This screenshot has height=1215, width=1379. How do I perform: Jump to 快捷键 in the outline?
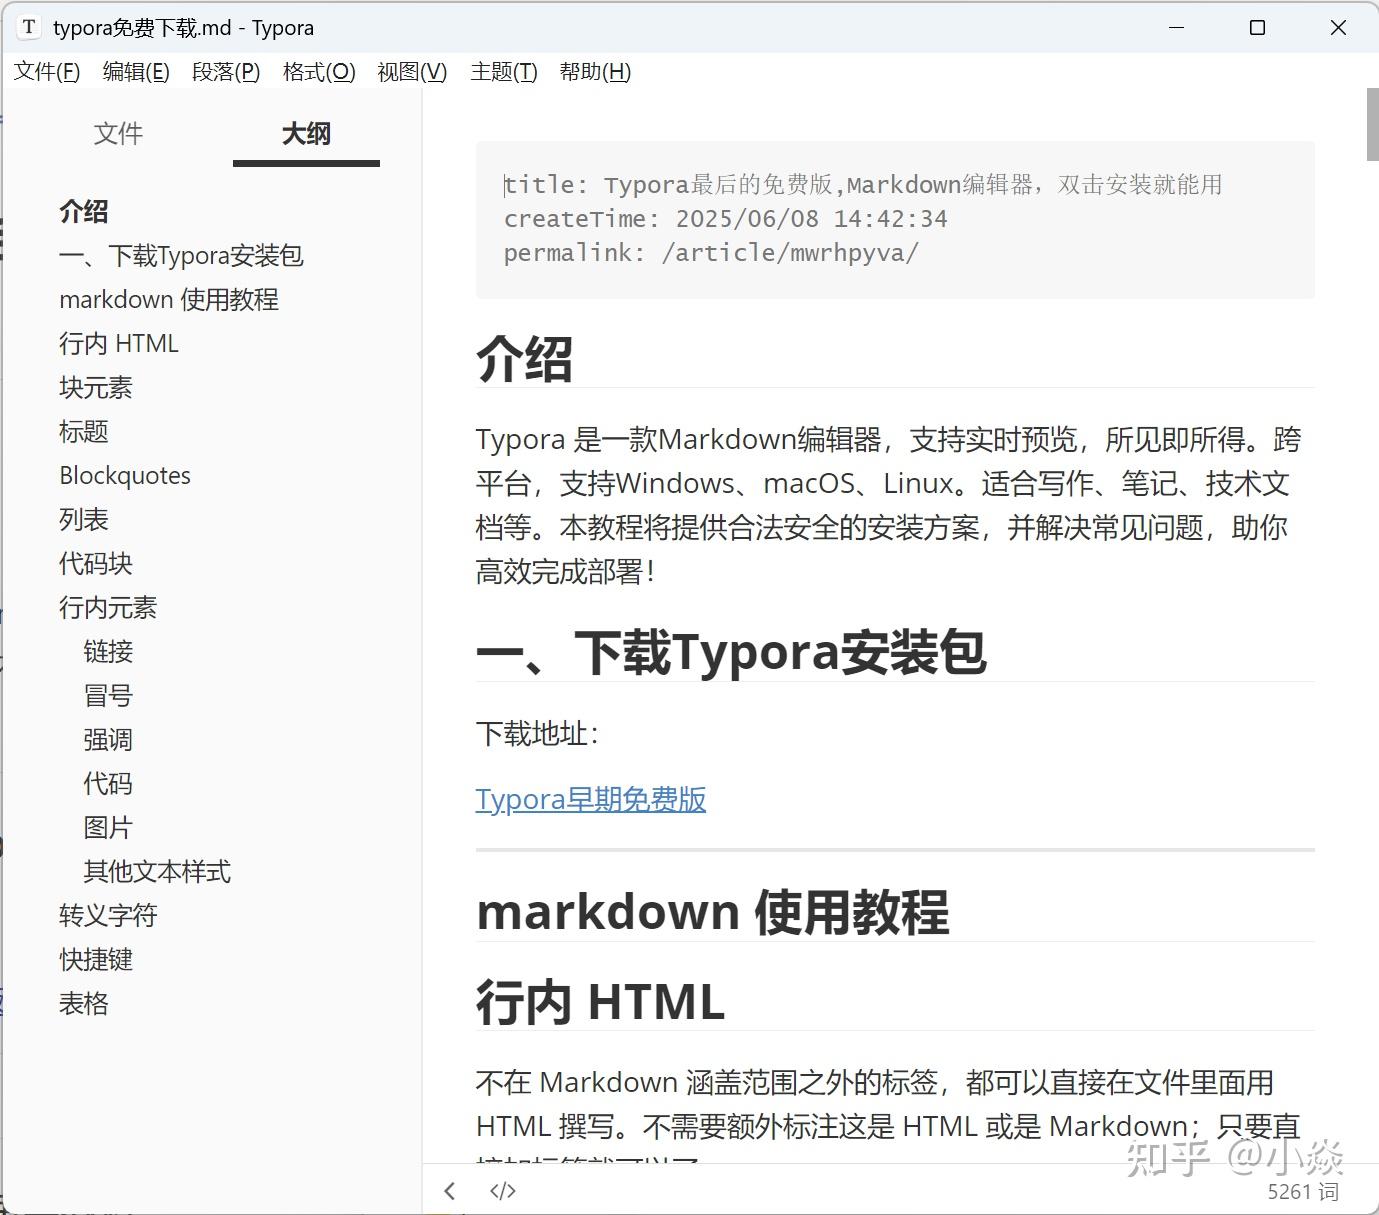95,959
